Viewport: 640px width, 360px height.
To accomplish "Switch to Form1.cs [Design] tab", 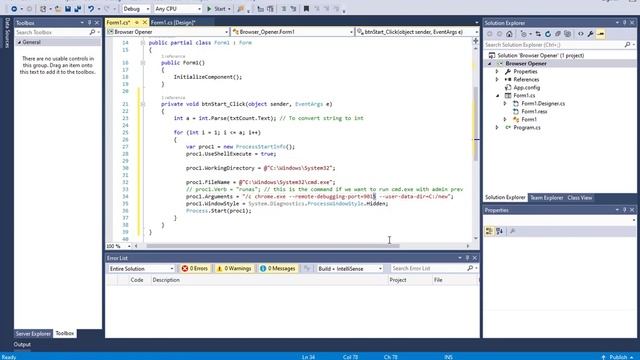I will 173,22.
